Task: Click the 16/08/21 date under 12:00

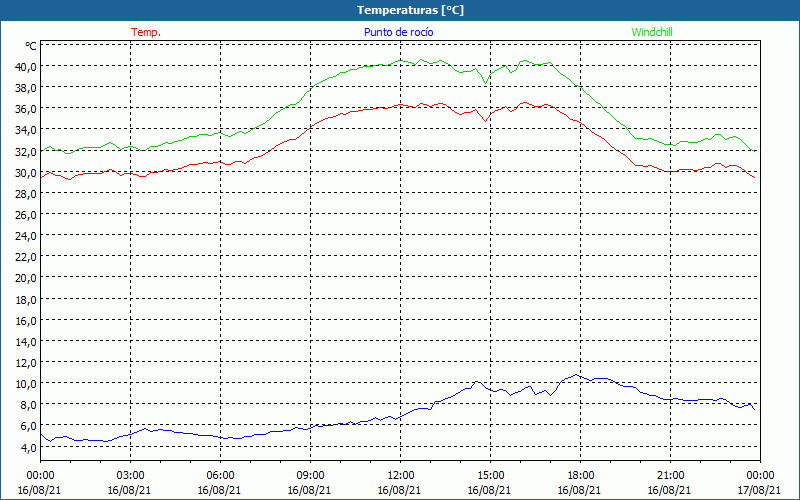Action: pos(399,490)
